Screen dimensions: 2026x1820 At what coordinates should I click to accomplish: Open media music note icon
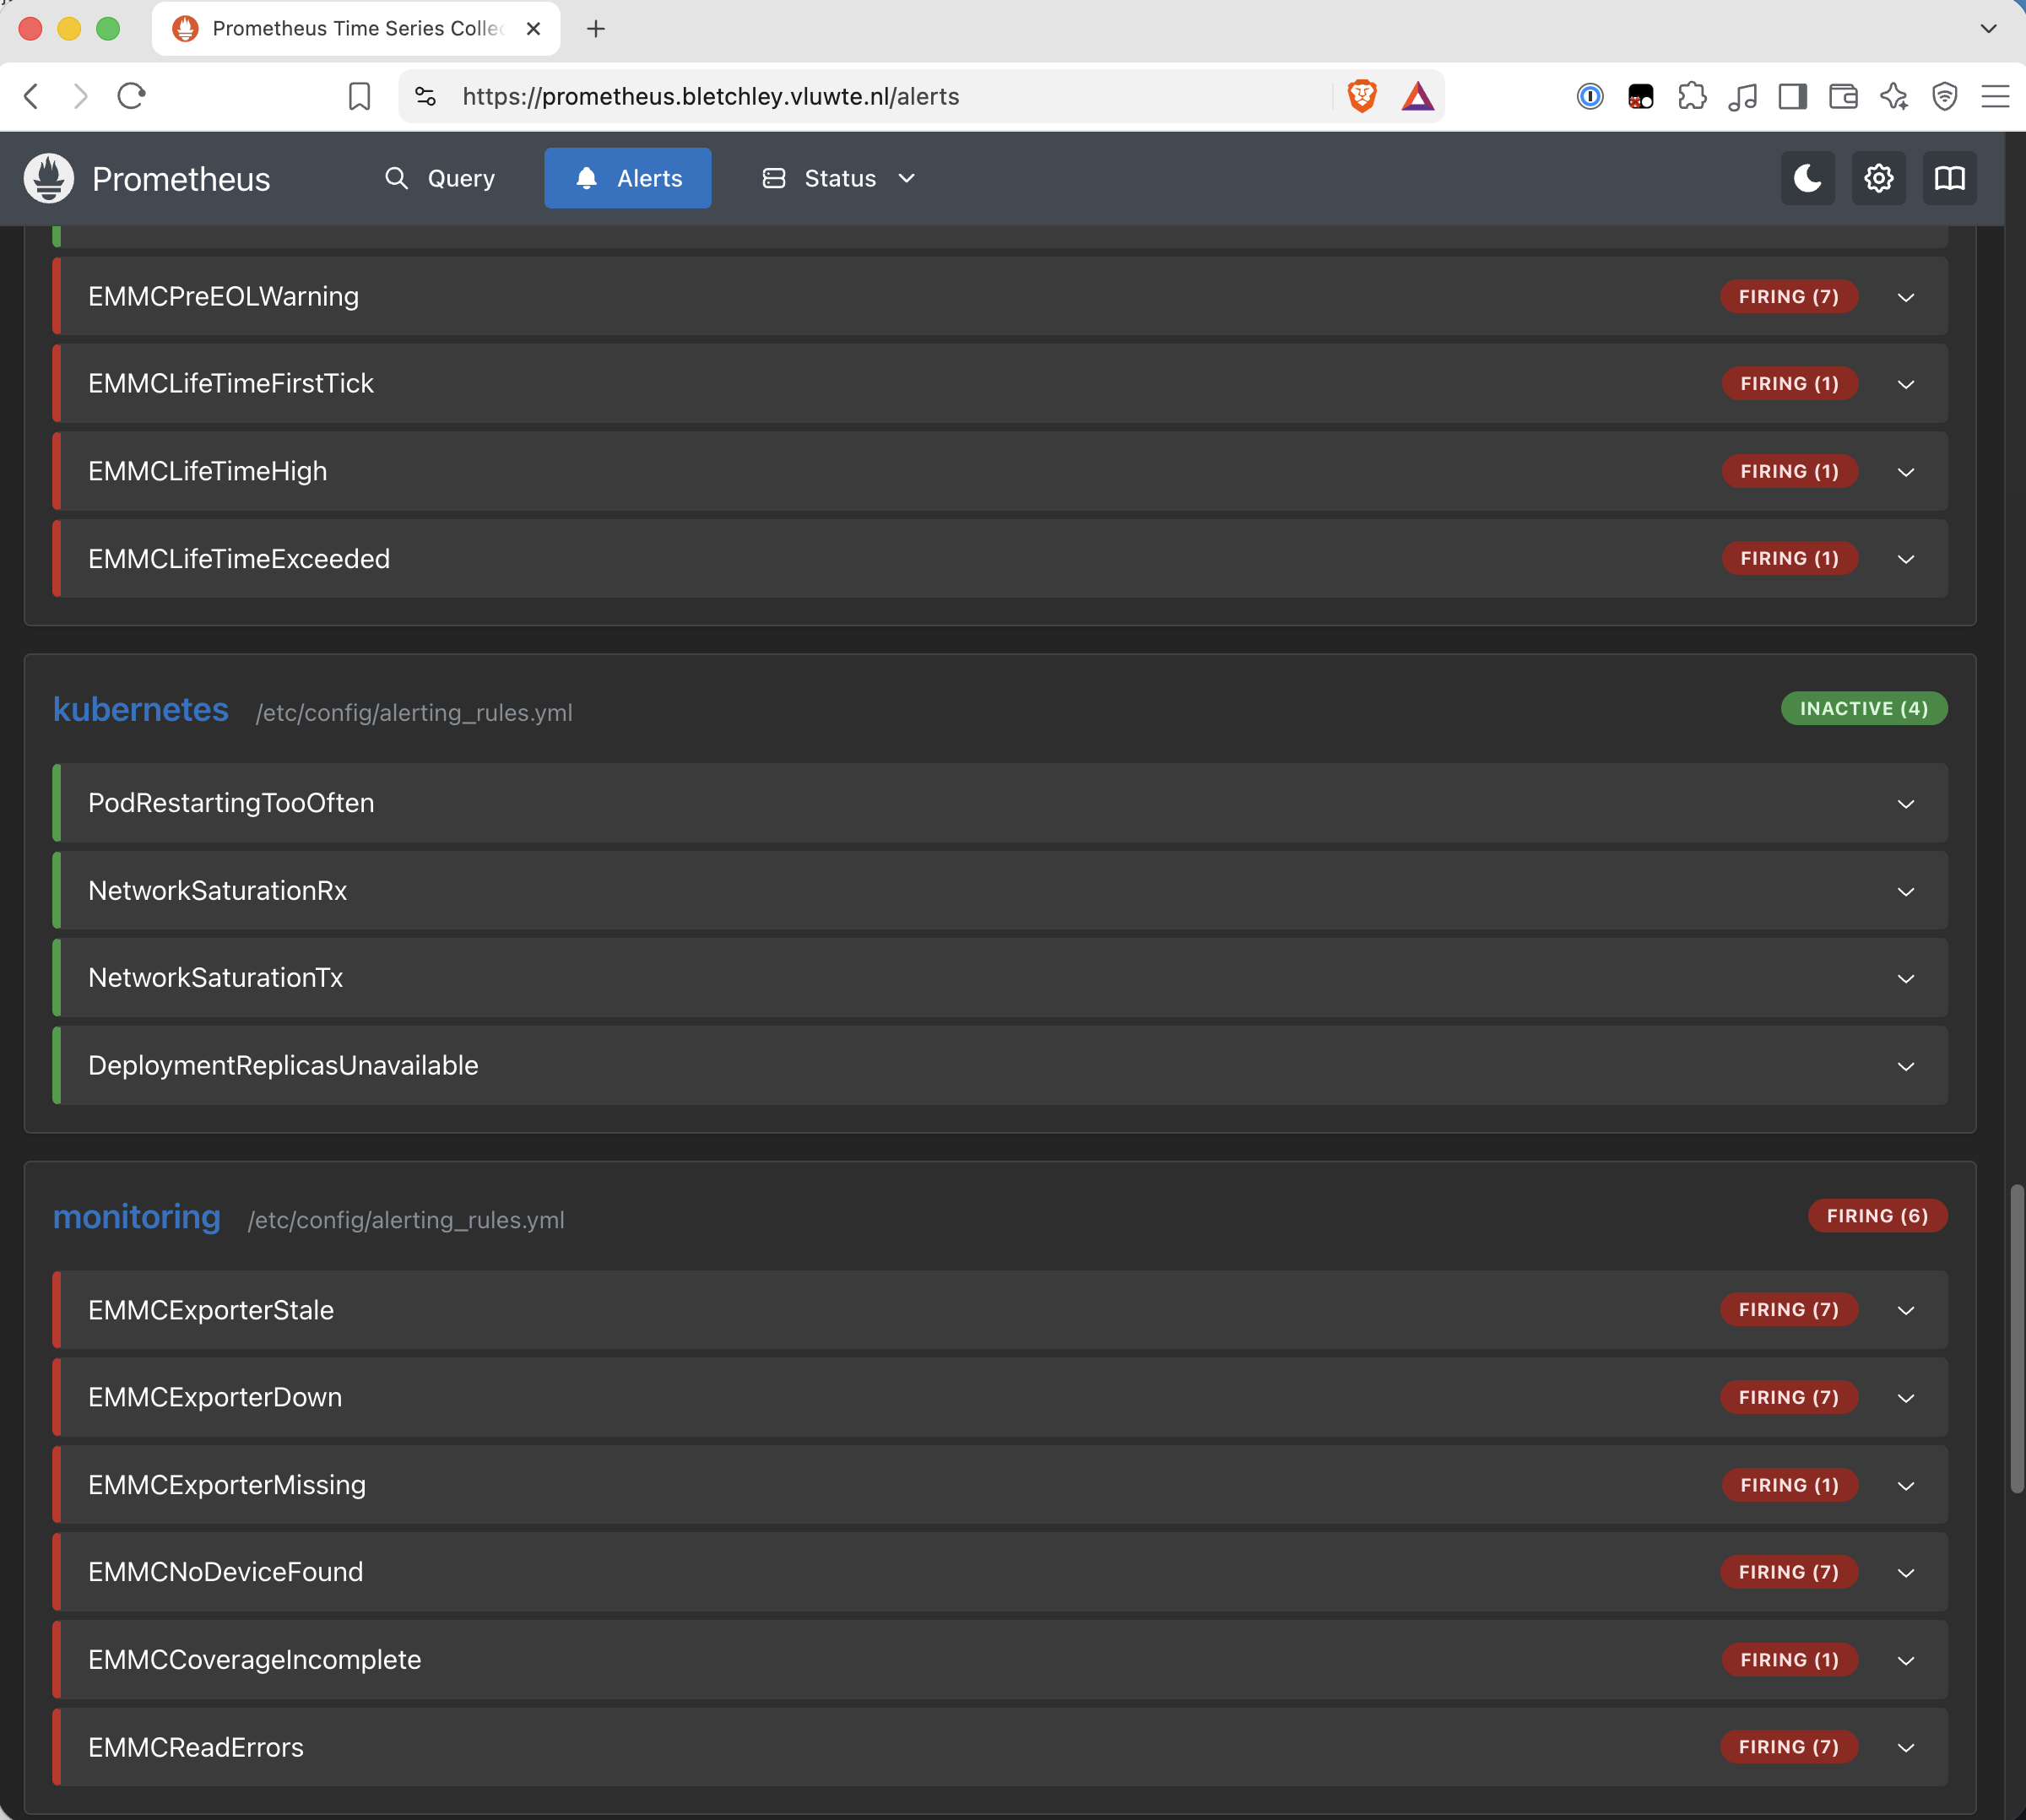tap(1742, 96)
